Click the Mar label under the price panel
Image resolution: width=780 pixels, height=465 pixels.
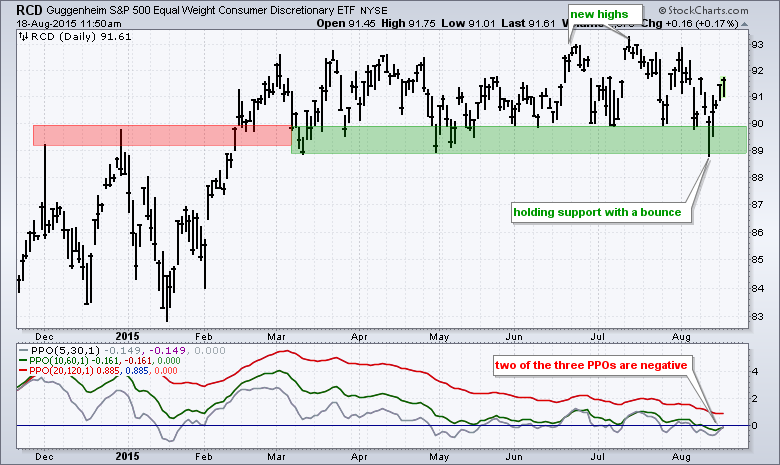pyautogui.click(x=276, y=337)
